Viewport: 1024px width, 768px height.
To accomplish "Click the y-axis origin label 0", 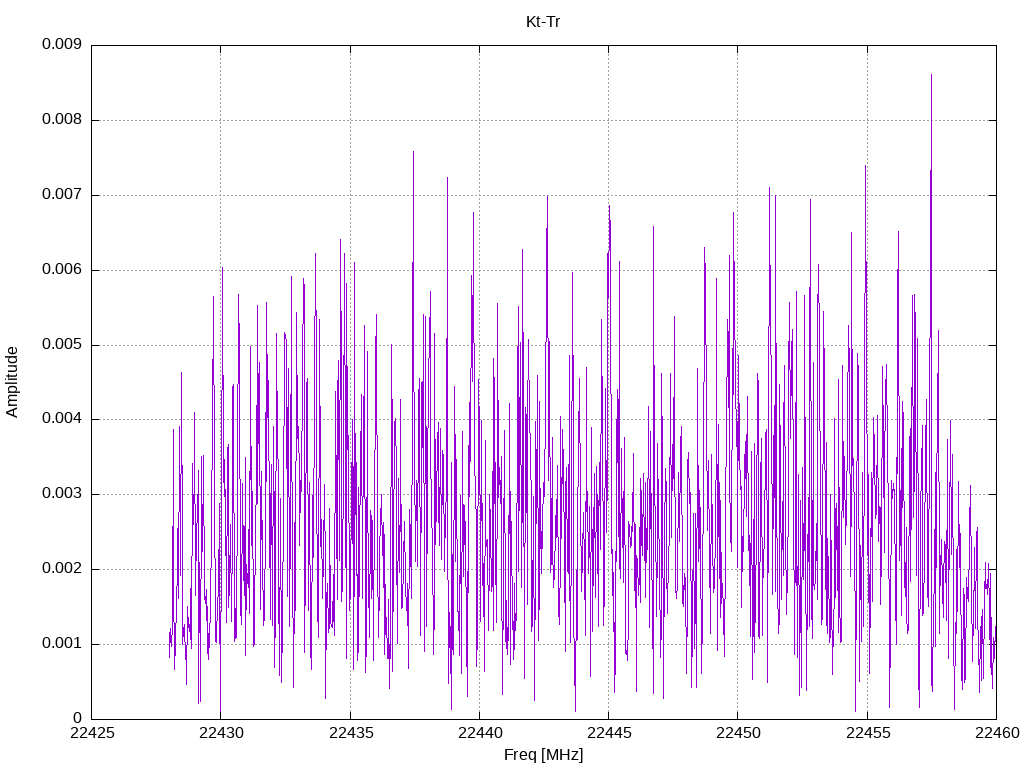I will 78,718.
